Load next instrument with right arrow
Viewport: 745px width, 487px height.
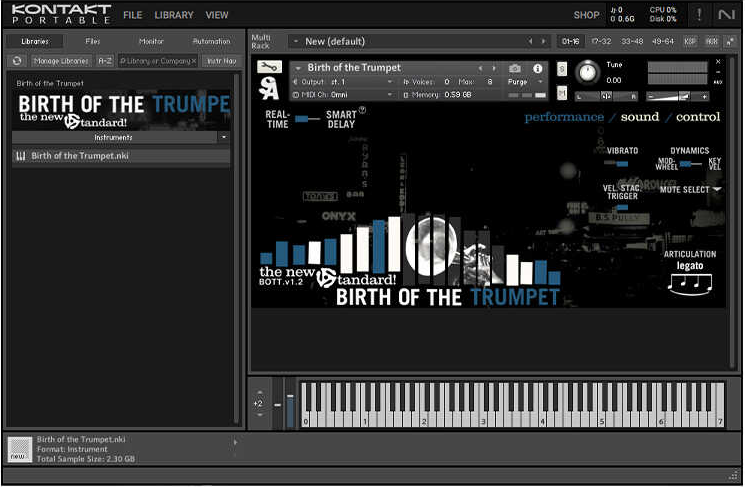[x=494, y=68]
